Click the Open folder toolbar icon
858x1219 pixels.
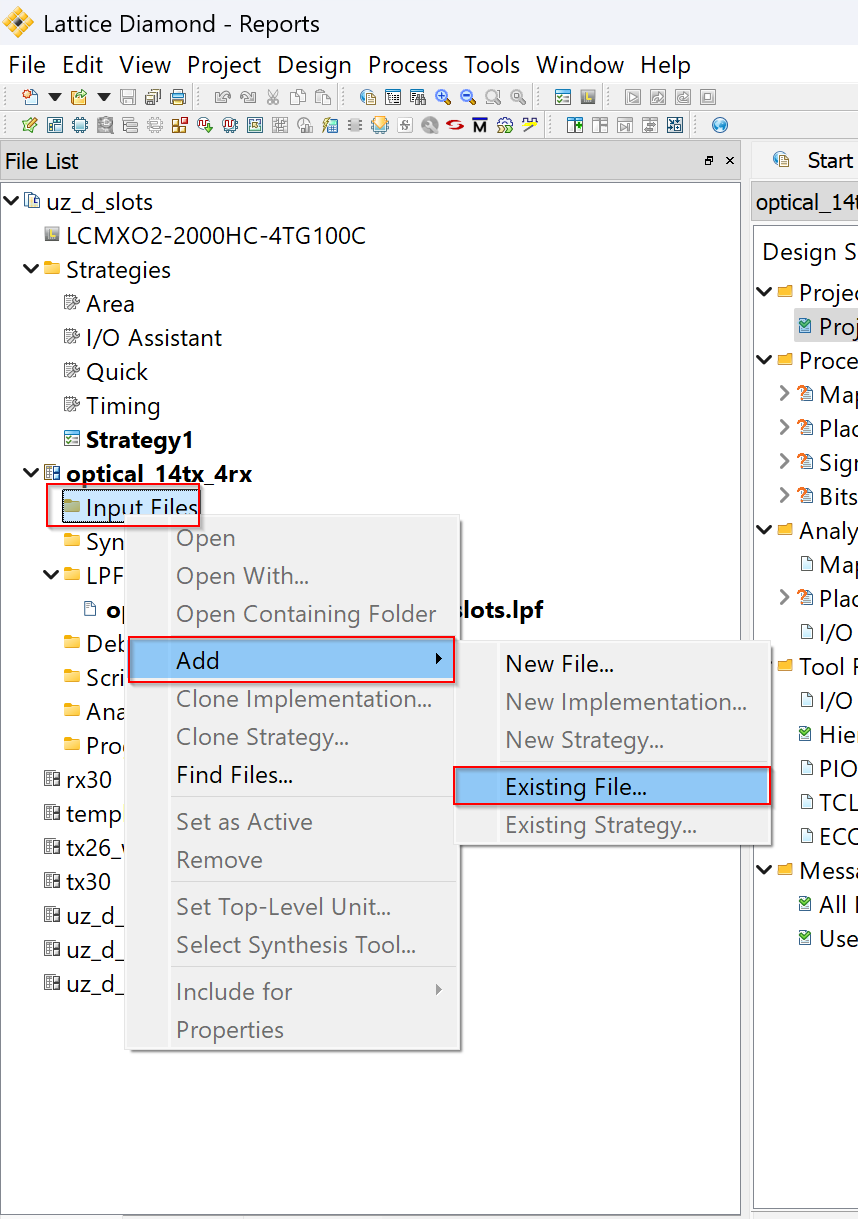tap(79, 97)
